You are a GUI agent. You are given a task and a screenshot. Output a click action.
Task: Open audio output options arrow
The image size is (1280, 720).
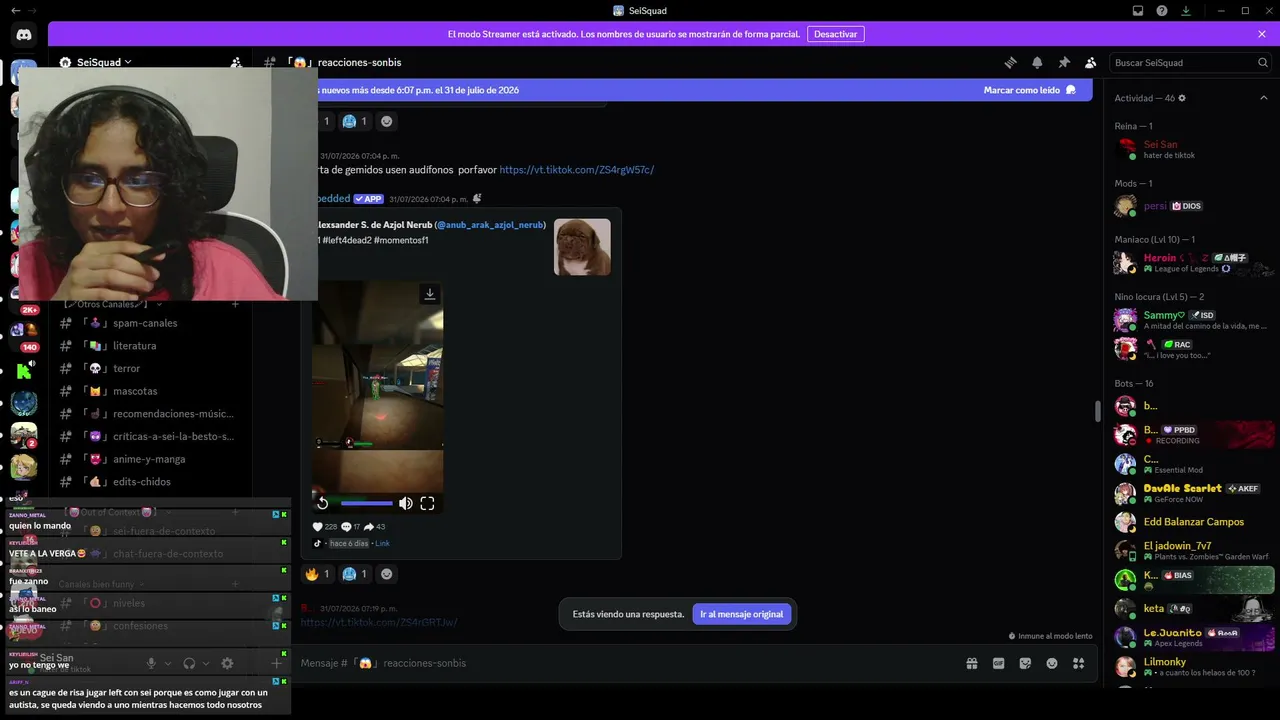pyautogui.click(x=206, y=663)
